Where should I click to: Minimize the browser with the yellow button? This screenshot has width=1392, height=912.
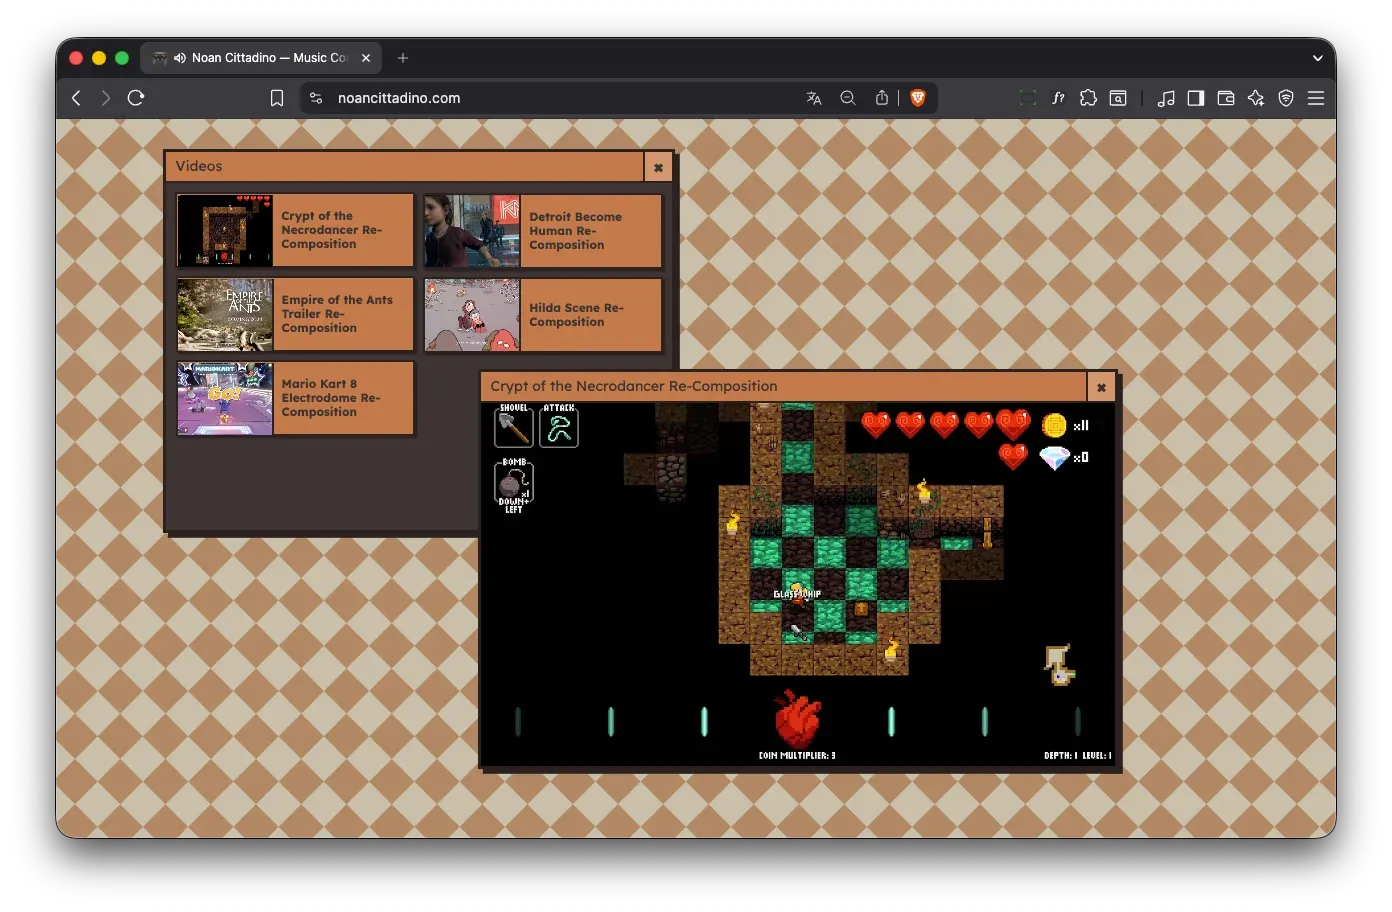tap(99, 58)
